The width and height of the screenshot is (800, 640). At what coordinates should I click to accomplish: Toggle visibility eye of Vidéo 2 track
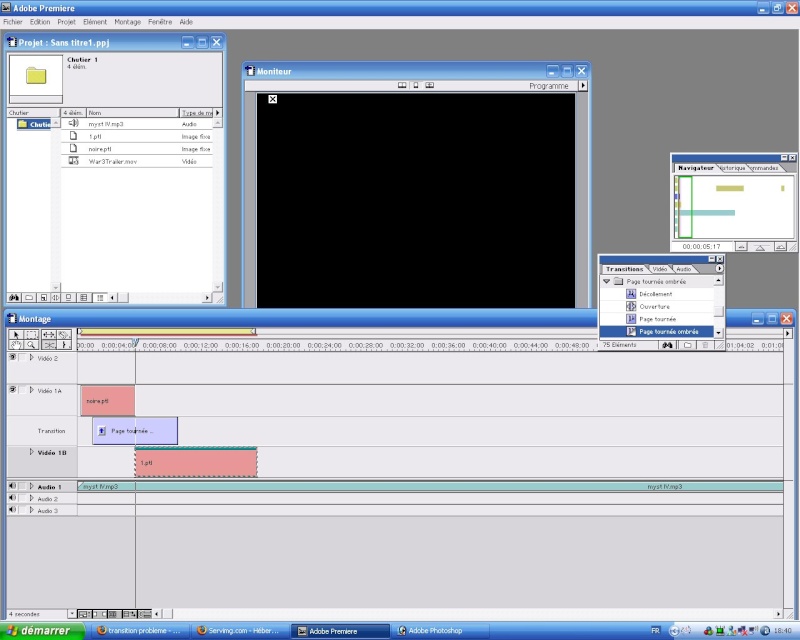click(x=13, y=357)
